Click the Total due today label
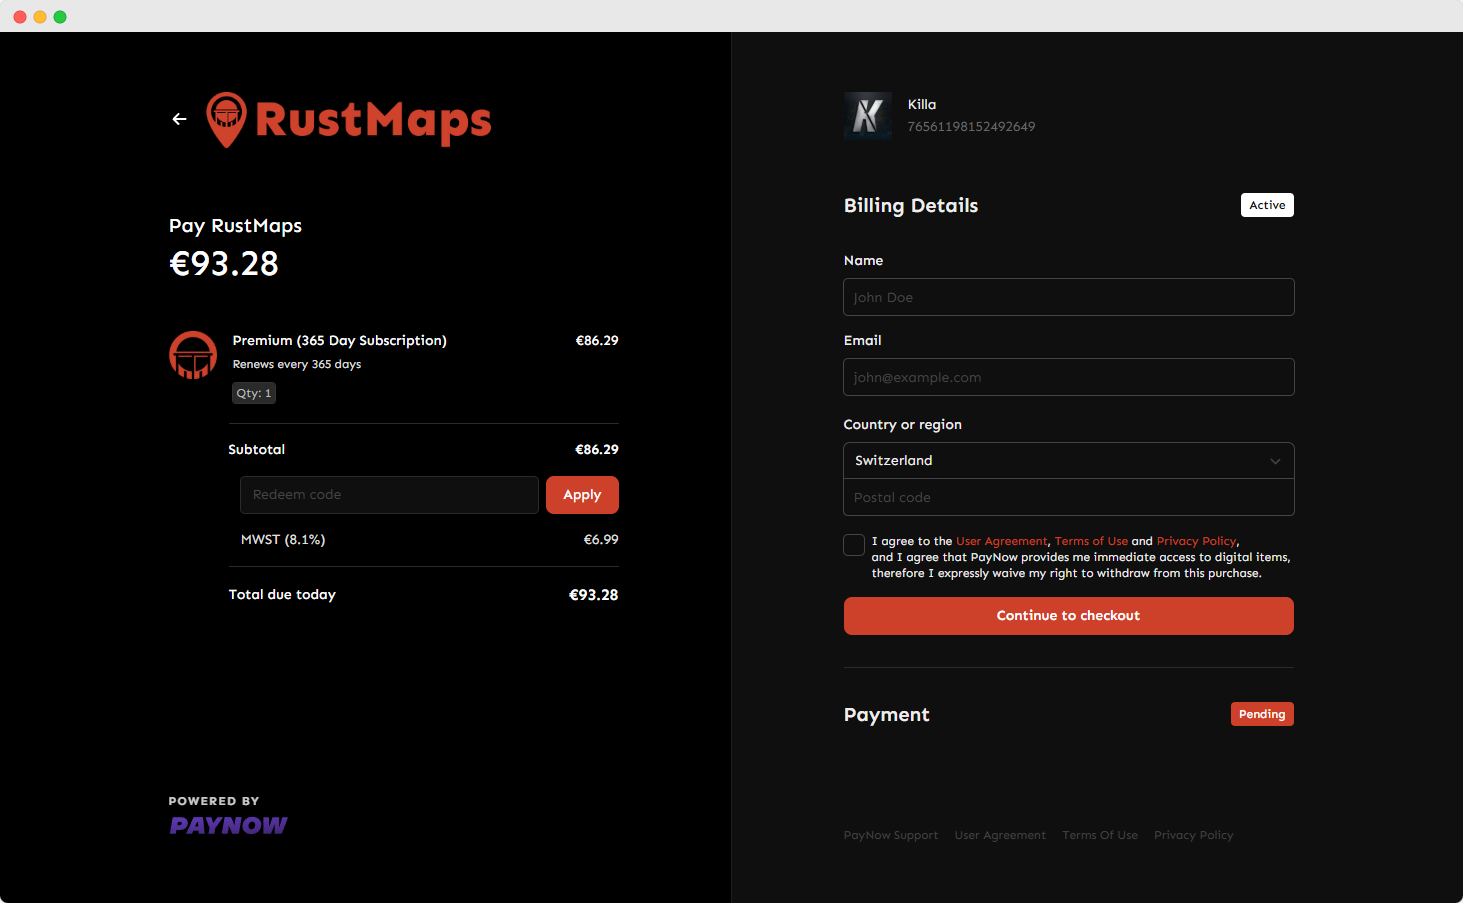 pyautogui.click(x=282, y=595)
